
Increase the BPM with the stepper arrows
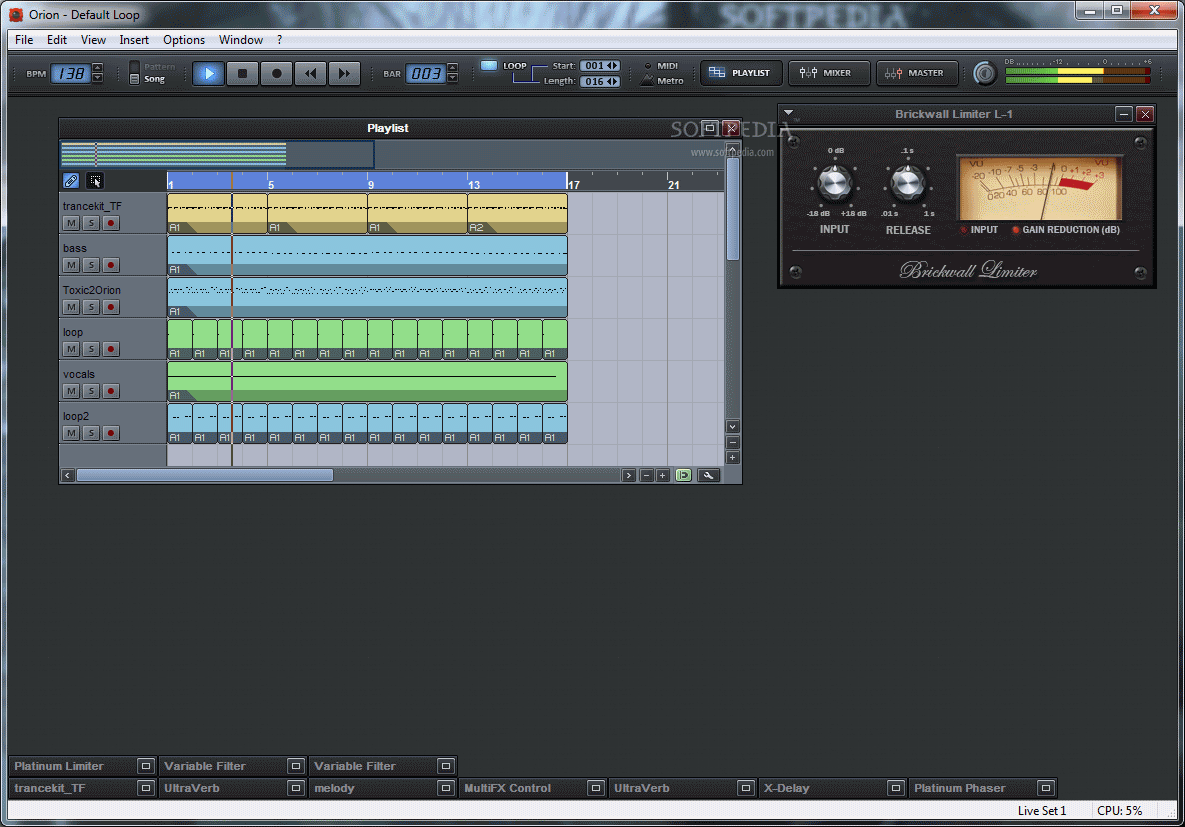[97, 69]
